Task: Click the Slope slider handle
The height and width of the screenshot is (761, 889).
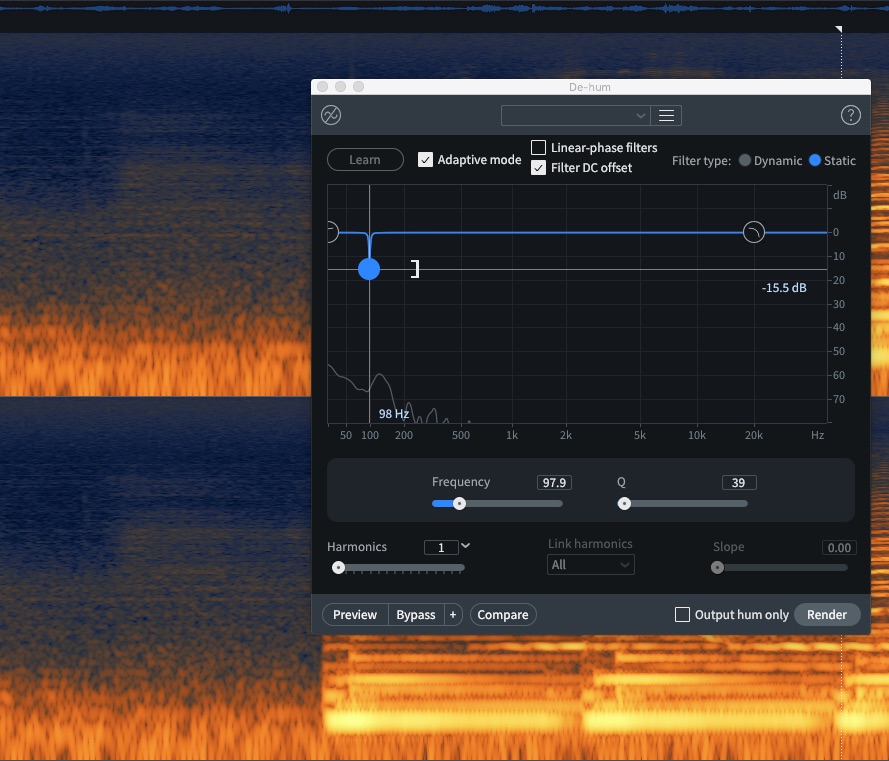Action: pyautogui.click(x=717, y=568)
